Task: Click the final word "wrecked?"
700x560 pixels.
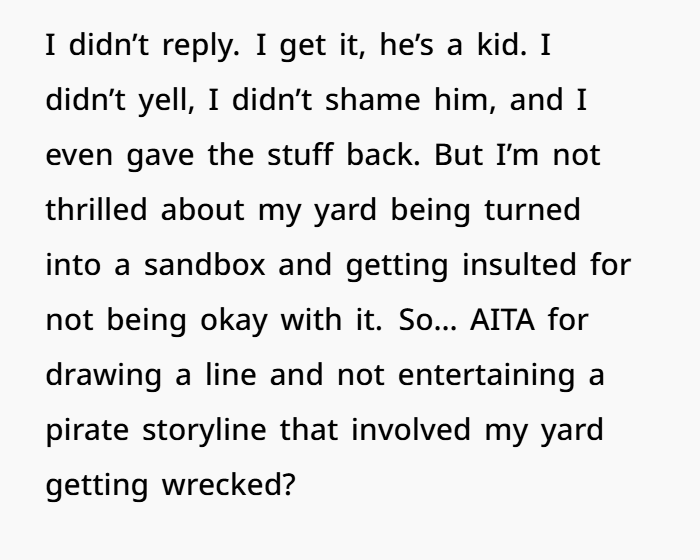Action: [x=229, y=485]
